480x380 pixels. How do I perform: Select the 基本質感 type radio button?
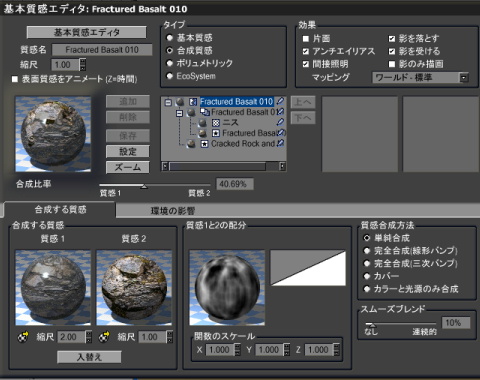tap(170, 38)
